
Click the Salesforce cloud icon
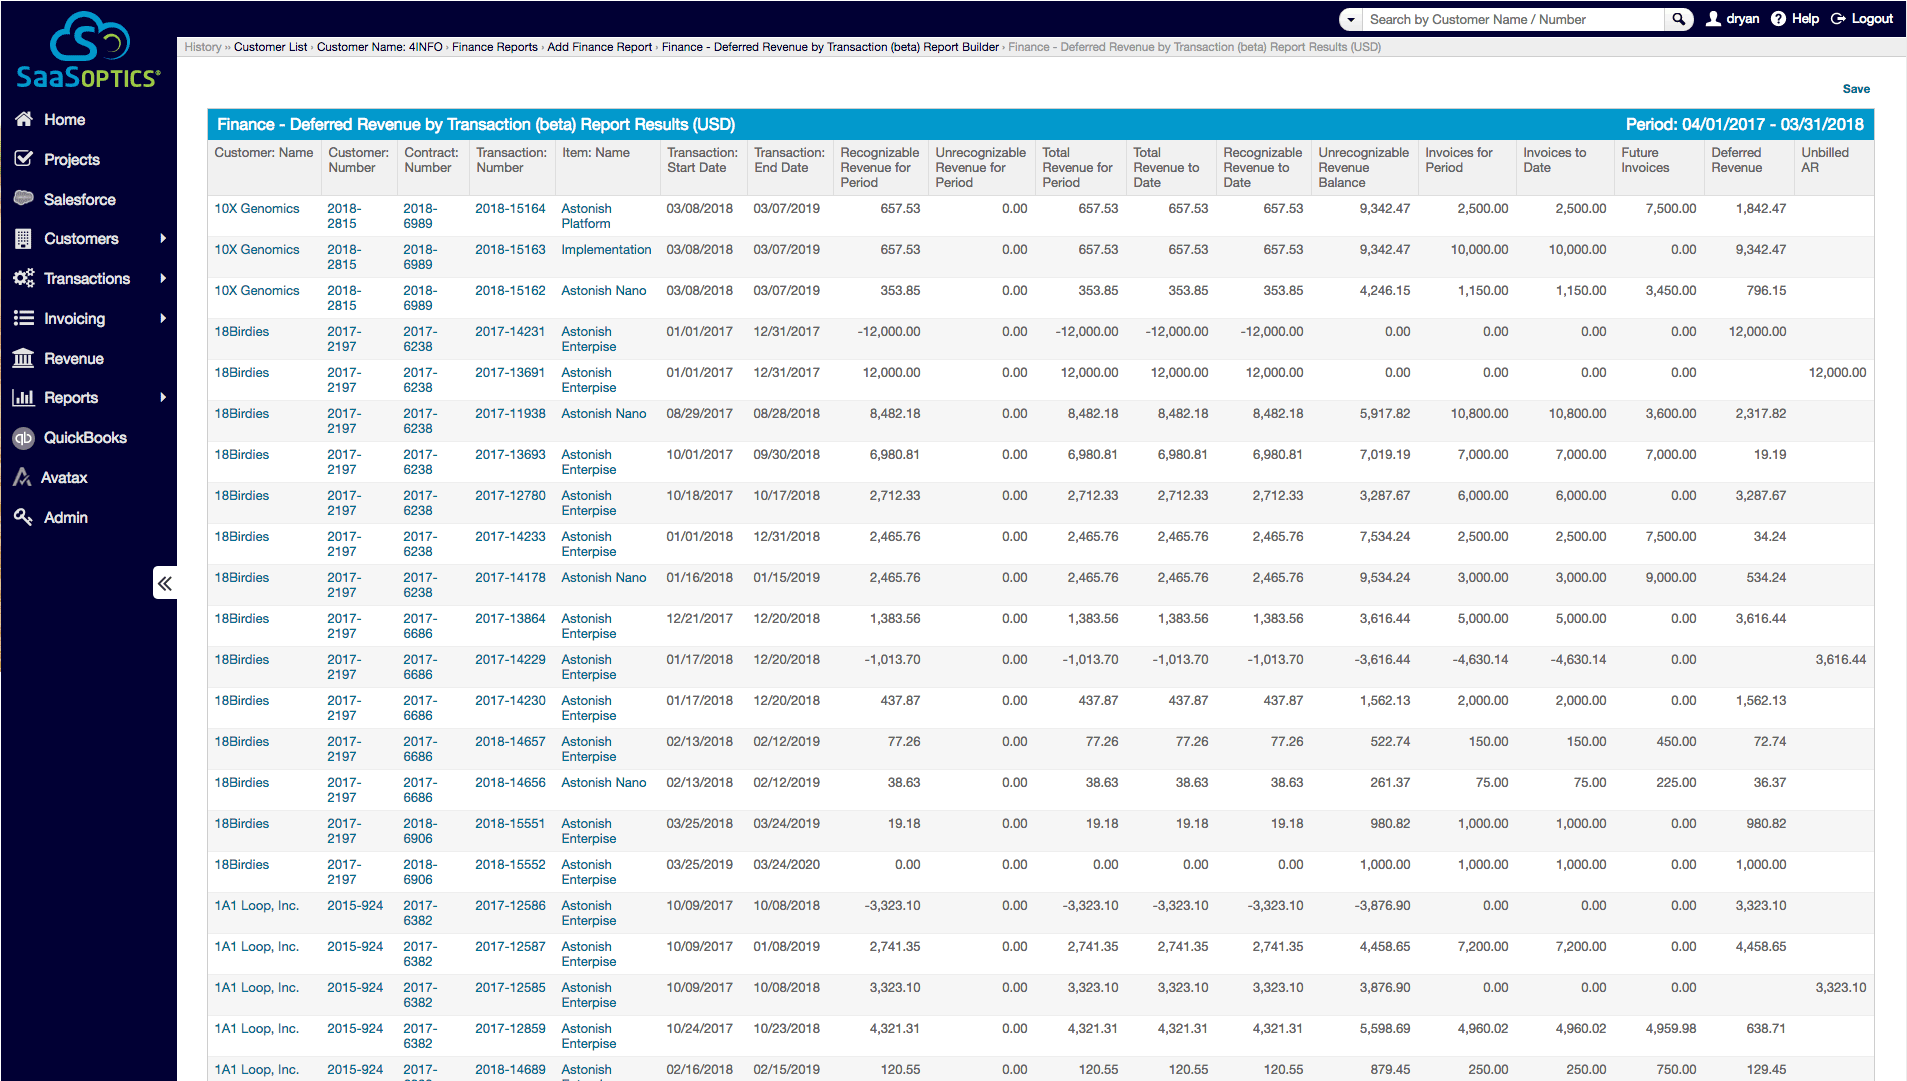(24, 198)
